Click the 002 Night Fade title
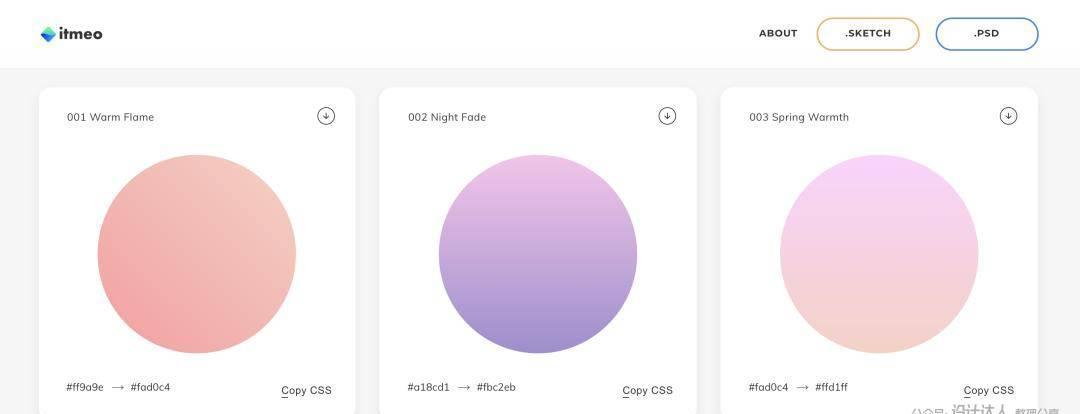 (447, 117)
